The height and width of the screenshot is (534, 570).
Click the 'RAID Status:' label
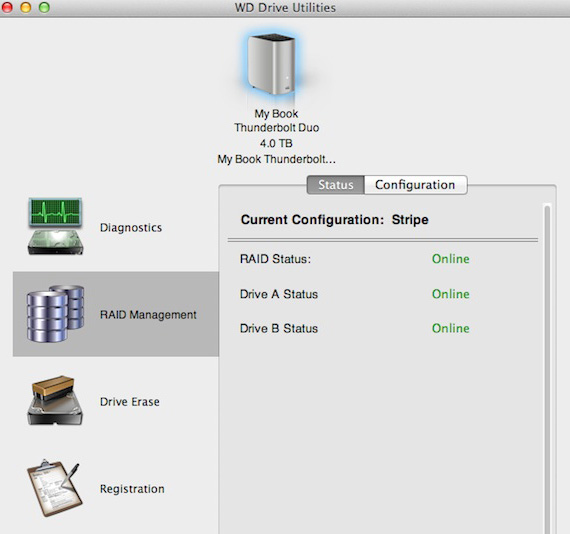(x=276, y=259)
